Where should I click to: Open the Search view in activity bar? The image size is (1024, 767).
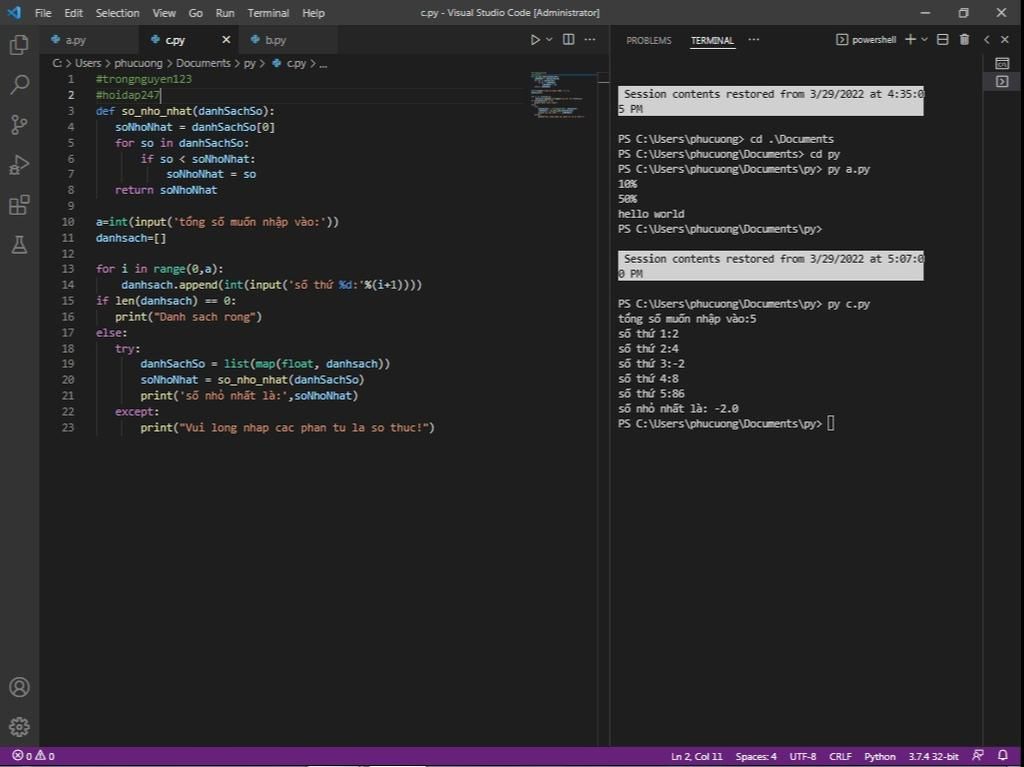[19, 84]
